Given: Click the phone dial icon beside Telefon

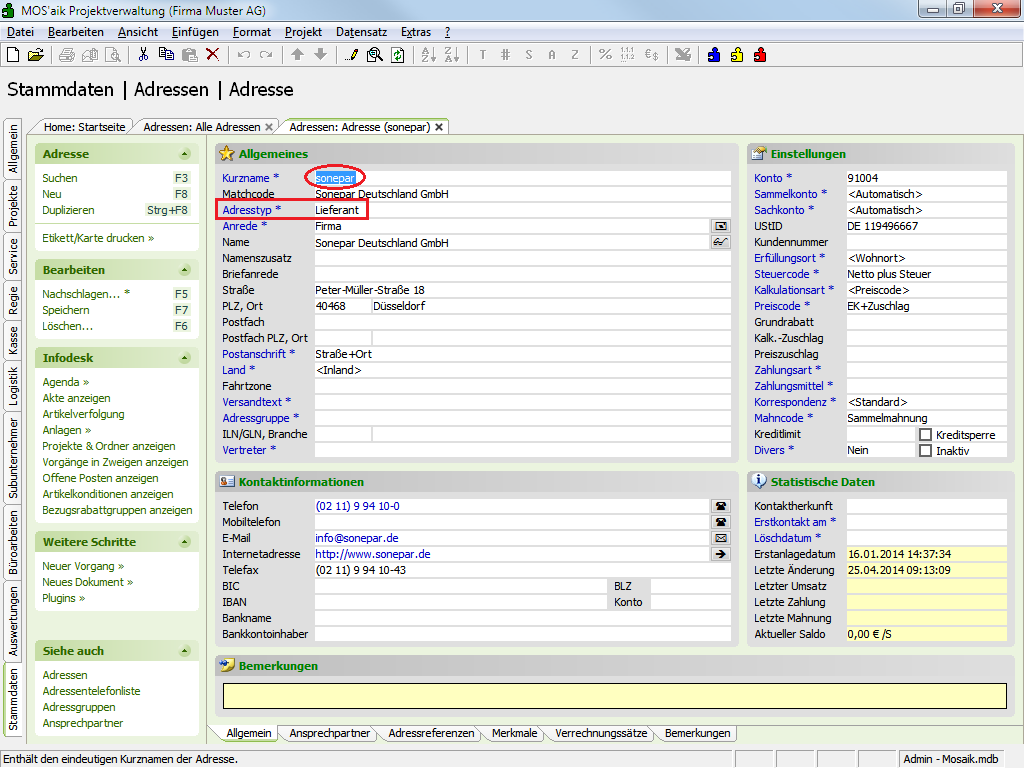Looking at the screenshot, I should tap(720, 506).
